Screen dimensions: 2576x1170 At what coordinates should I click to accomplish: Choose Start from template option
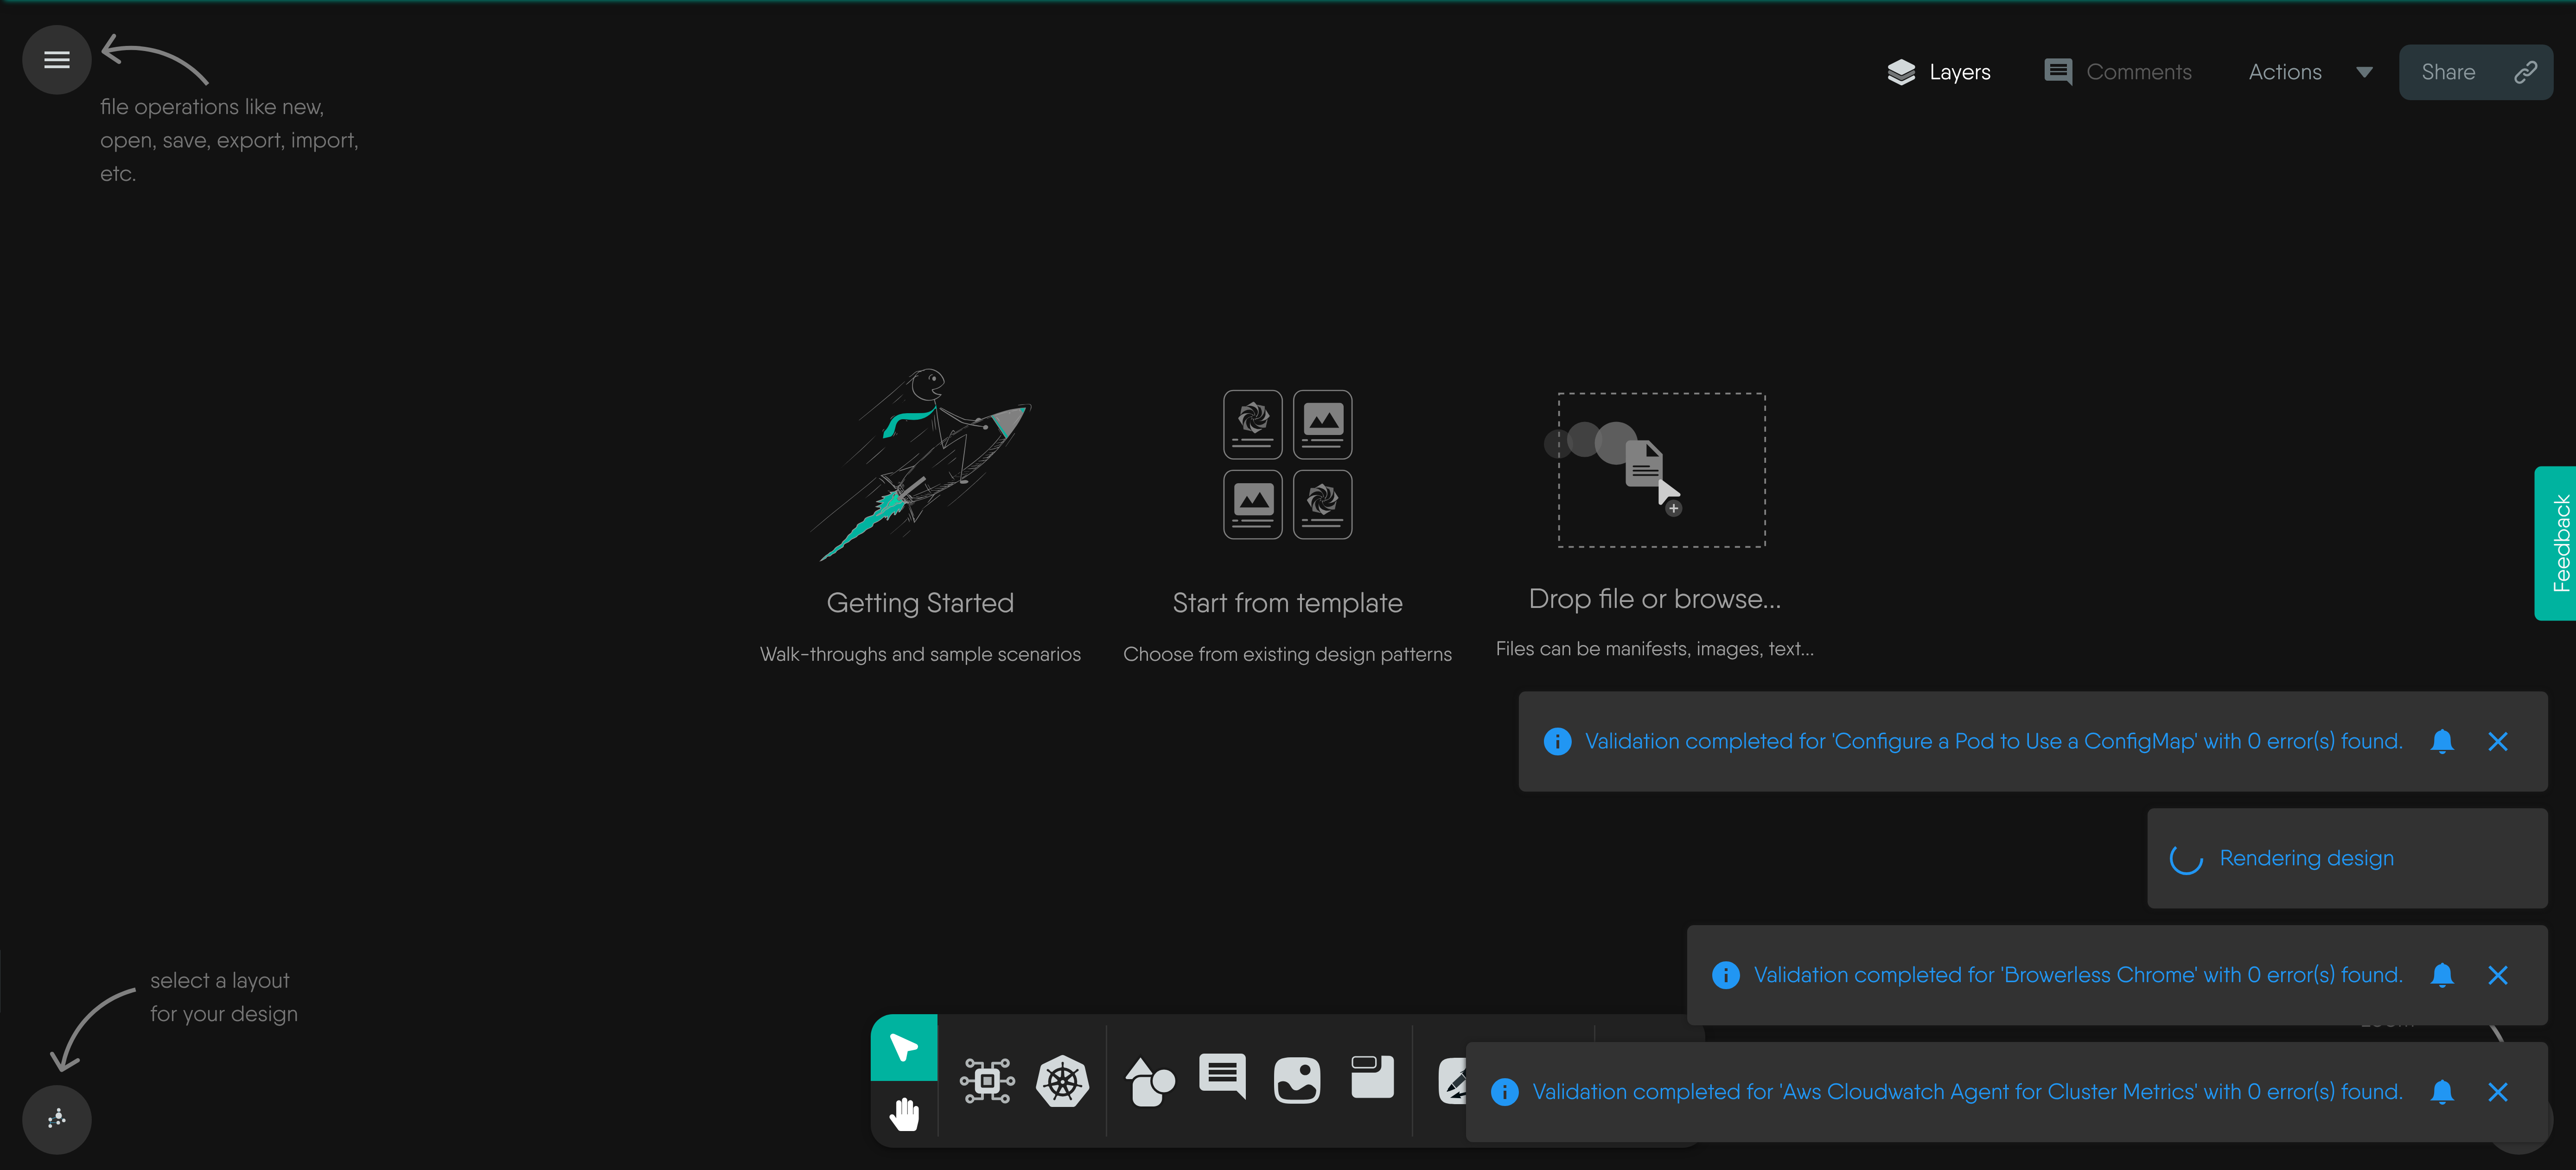point(1287,602)
